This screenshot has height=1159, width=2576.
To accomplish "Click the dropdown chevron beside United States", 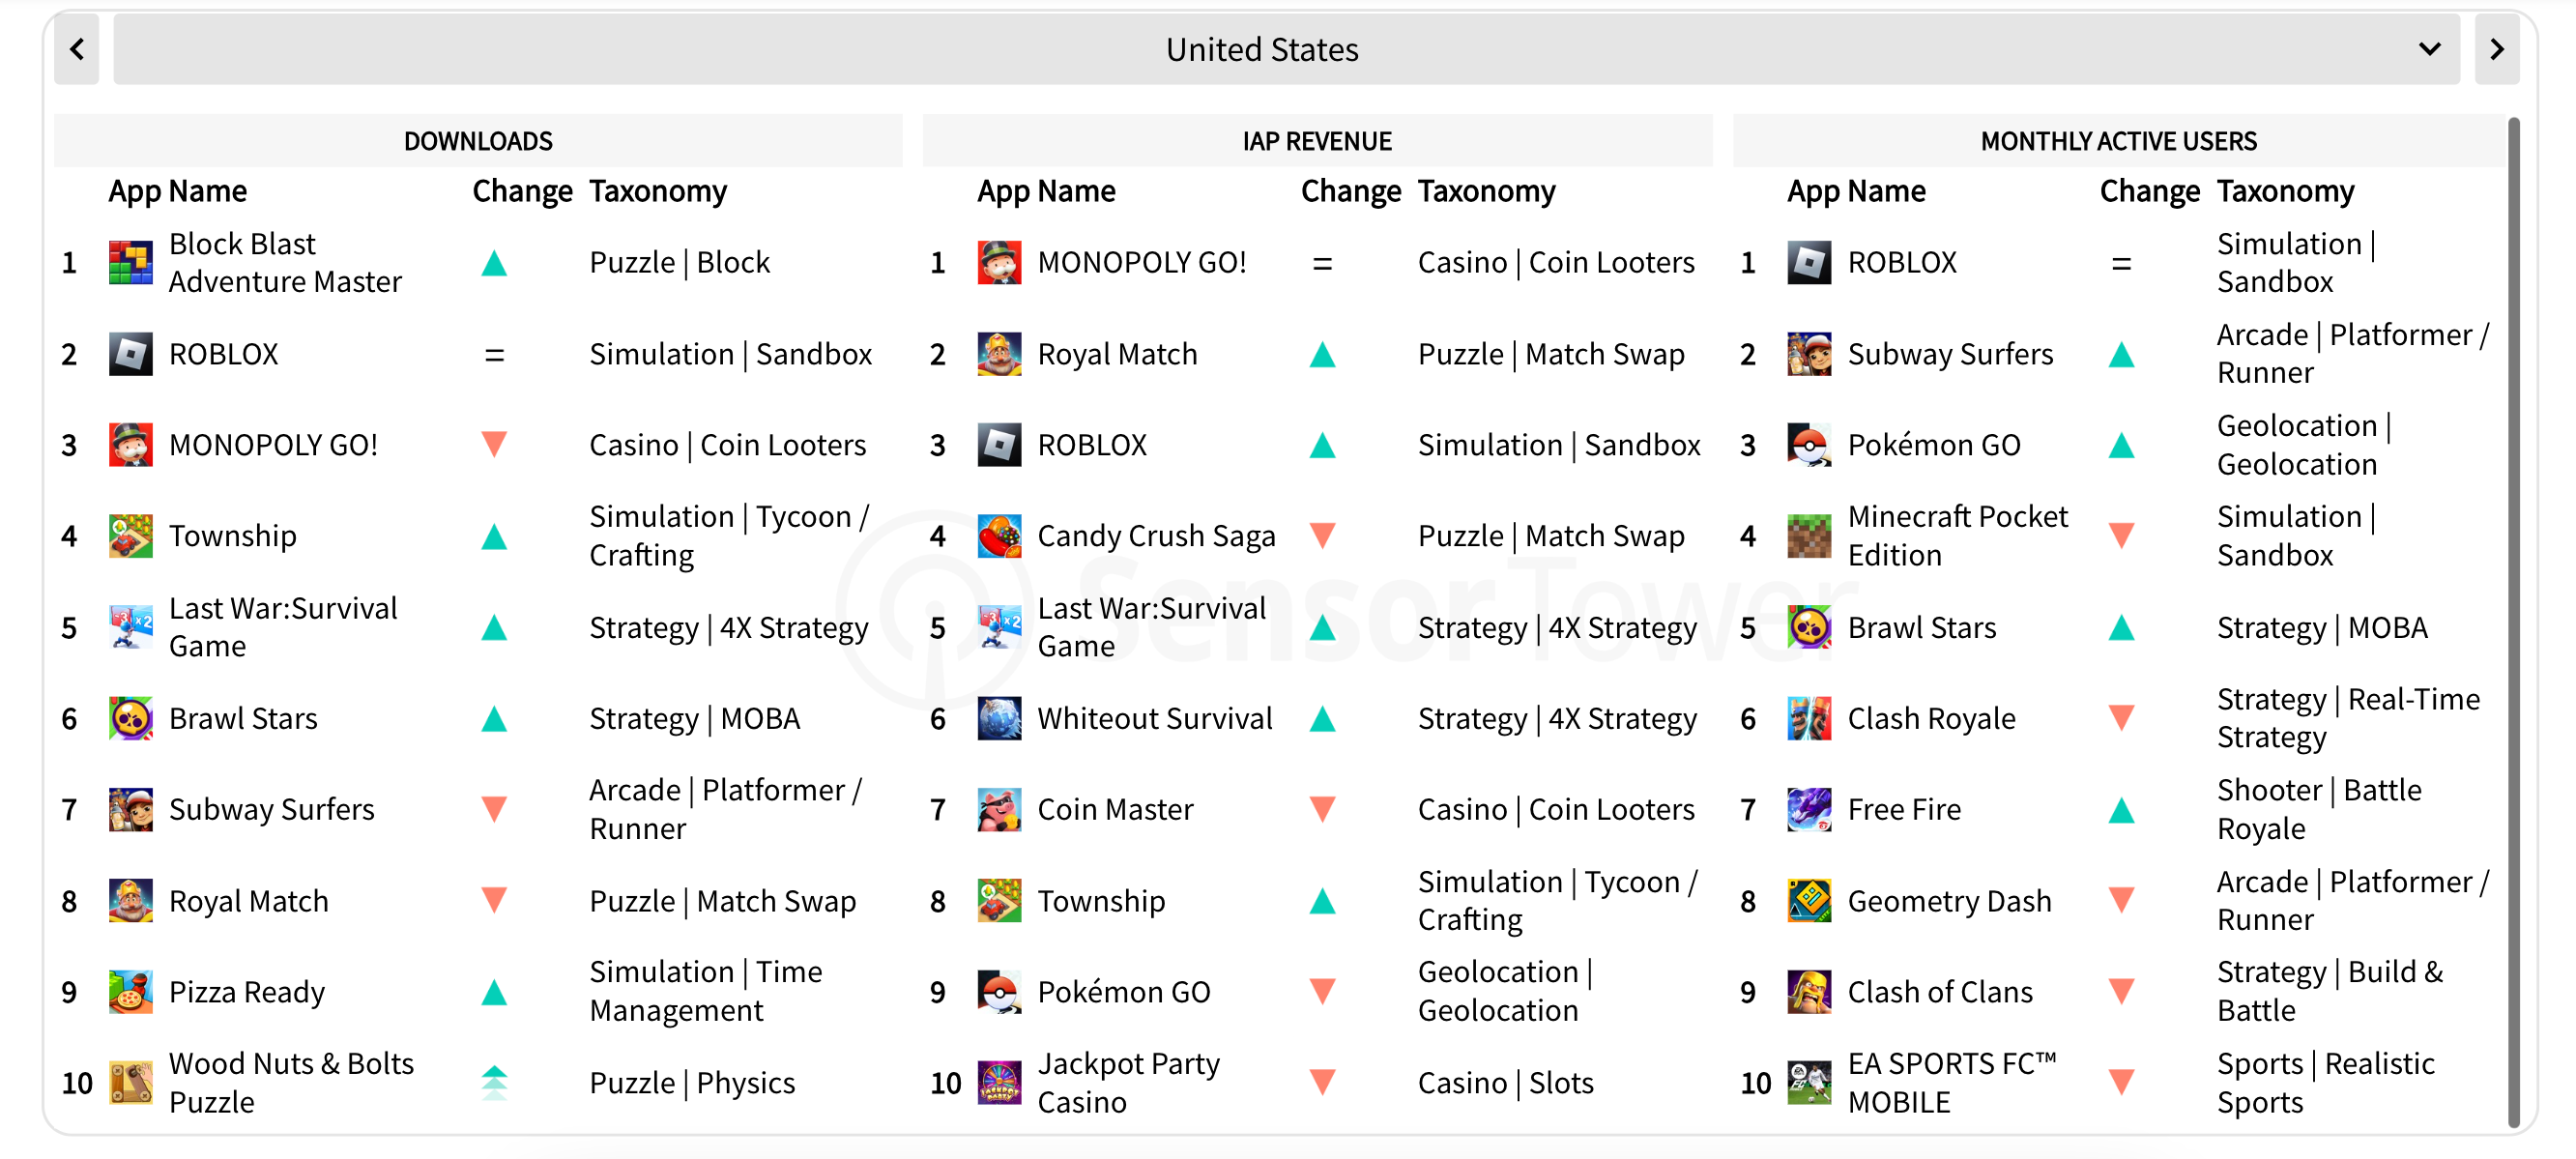I will point(2429,49).
